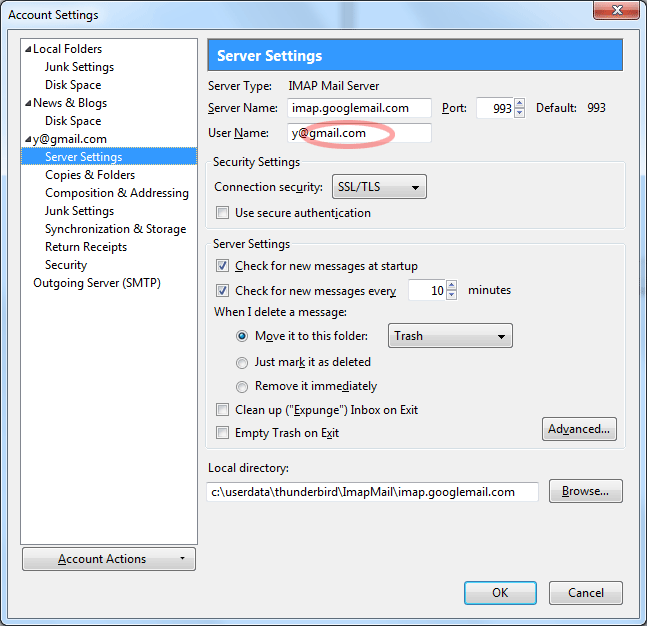Cancel the Account Settings dialog

(x=586, y=593)
